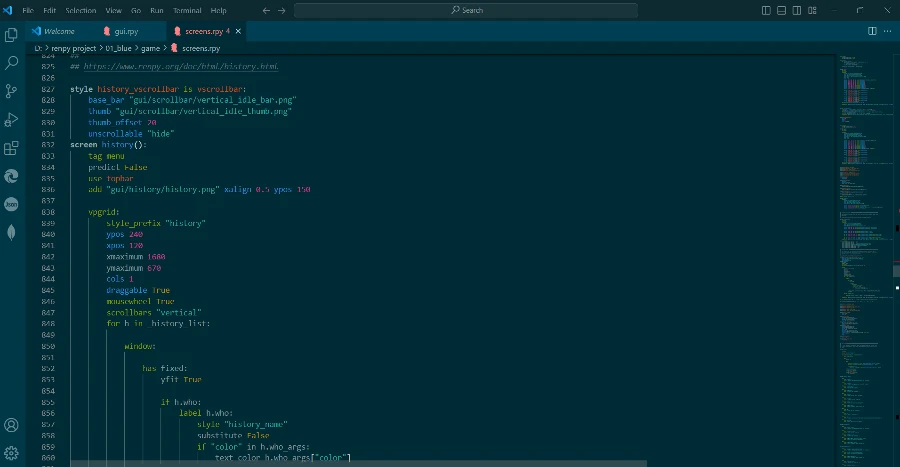Open the editor More Actions ellipsis menu
The width and height of the screenshot is (900, 467).
[x=887, y=31]
